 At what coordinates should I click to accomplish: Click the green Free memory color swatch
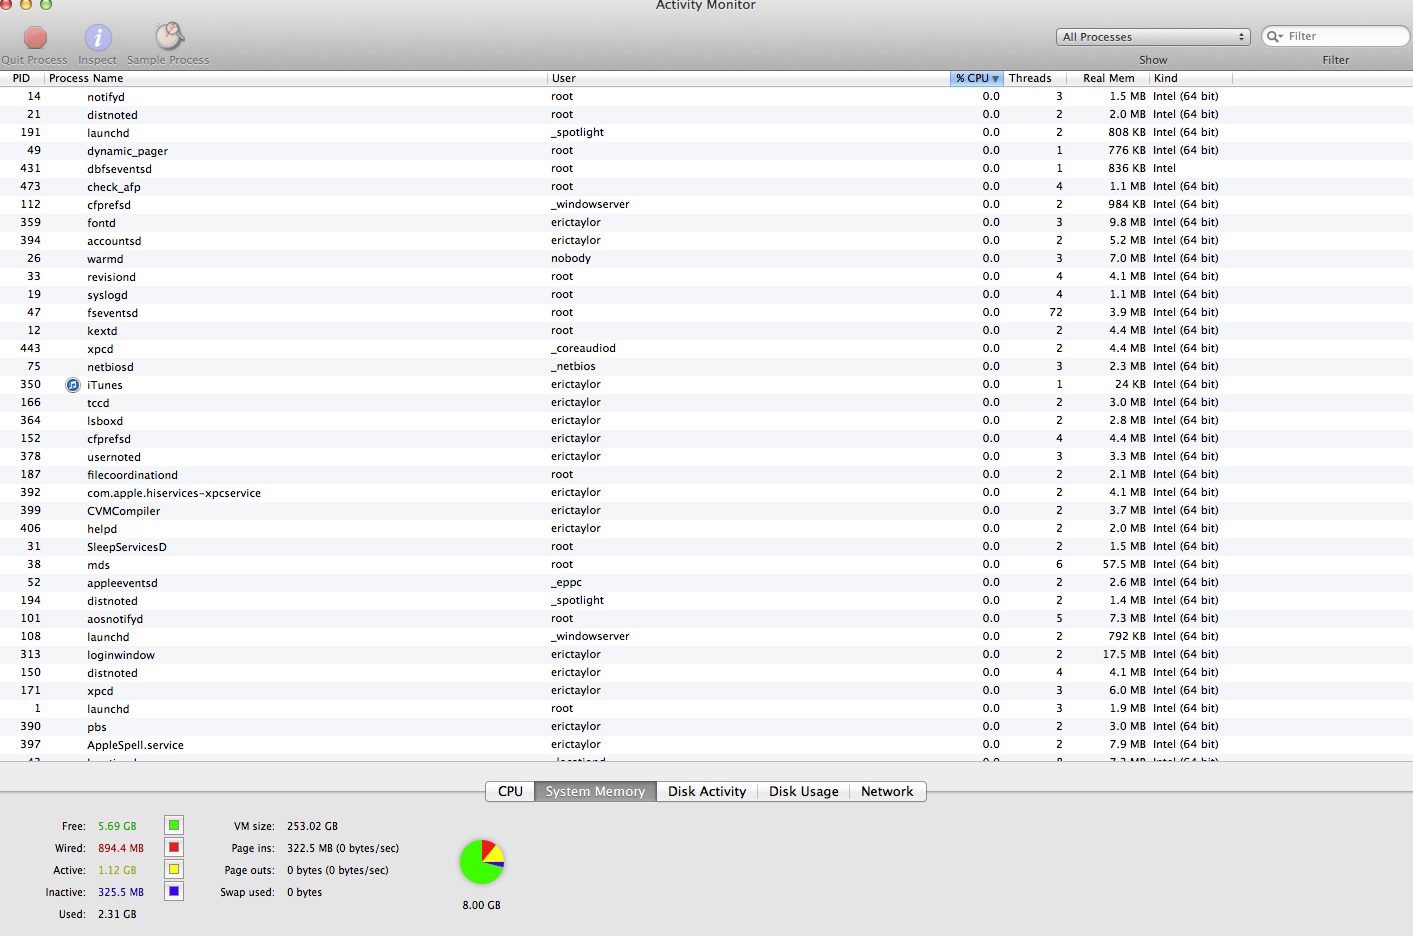coord(174,826)
